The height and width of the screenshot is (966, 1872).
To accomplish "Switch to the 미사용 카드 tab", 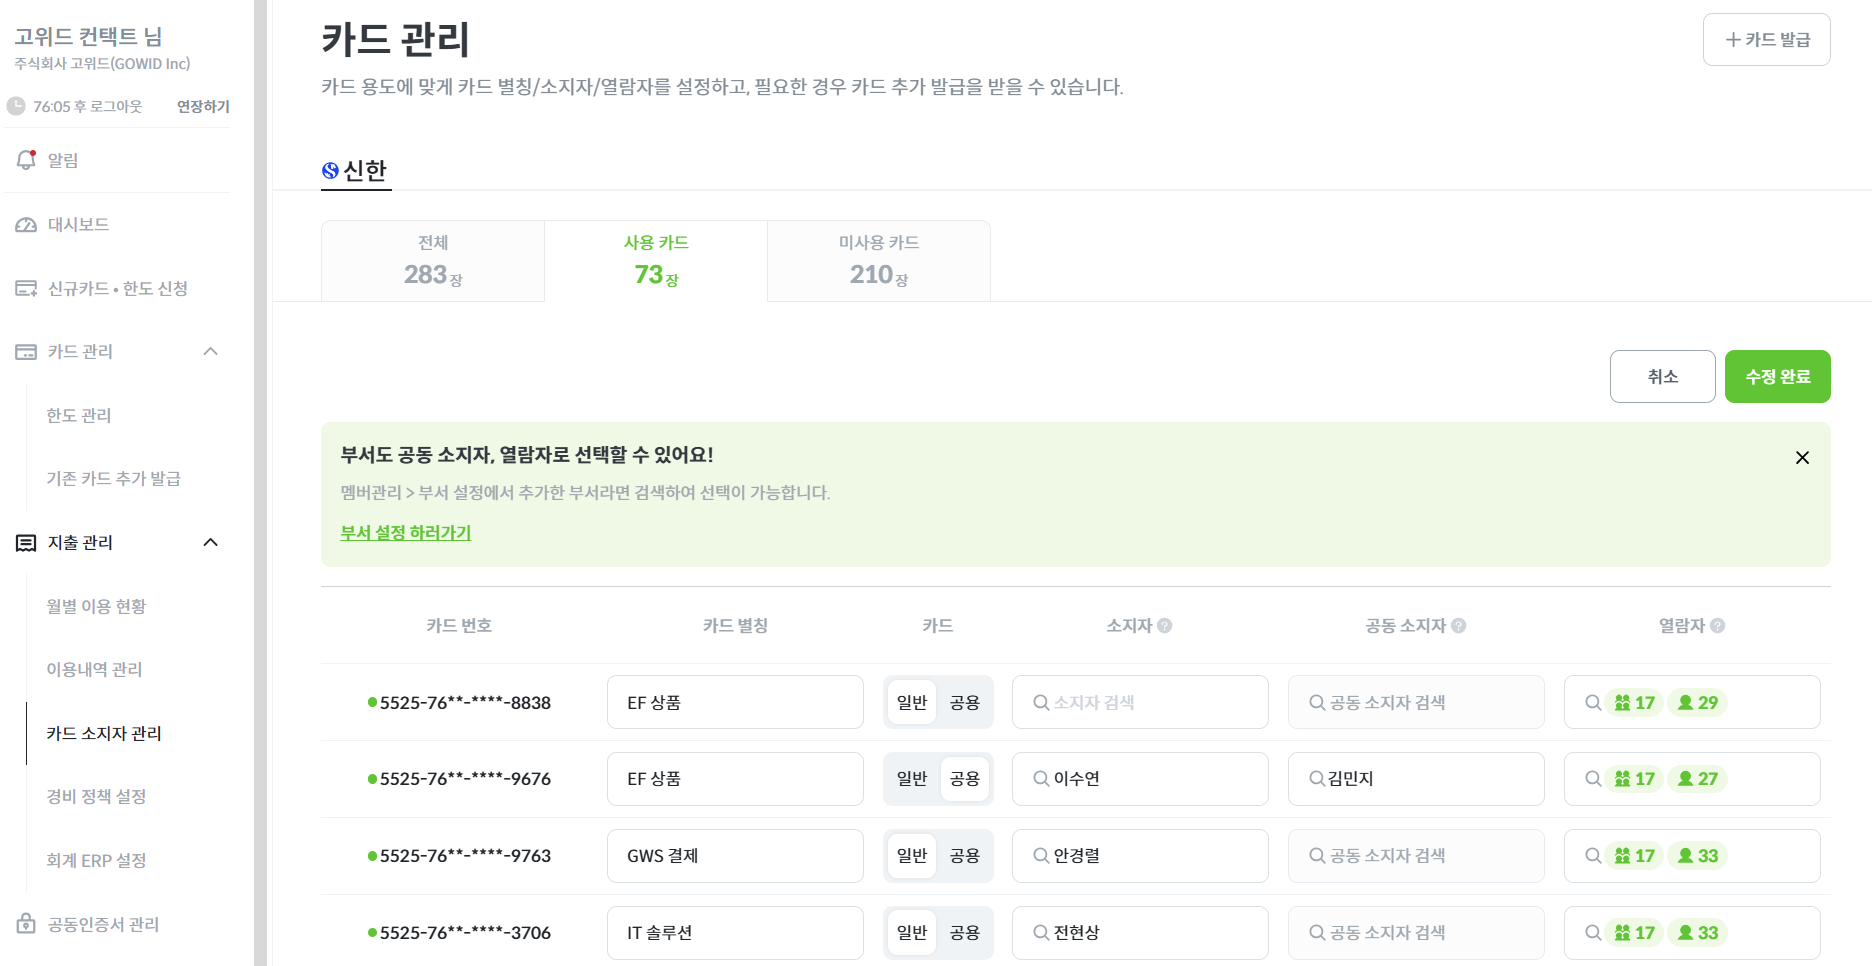I will click(x=878, y=261).
